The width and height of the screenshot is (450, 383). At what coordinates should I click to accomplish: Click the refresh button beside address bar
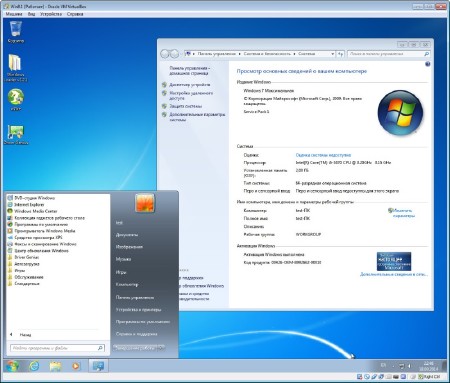point(340,54)
